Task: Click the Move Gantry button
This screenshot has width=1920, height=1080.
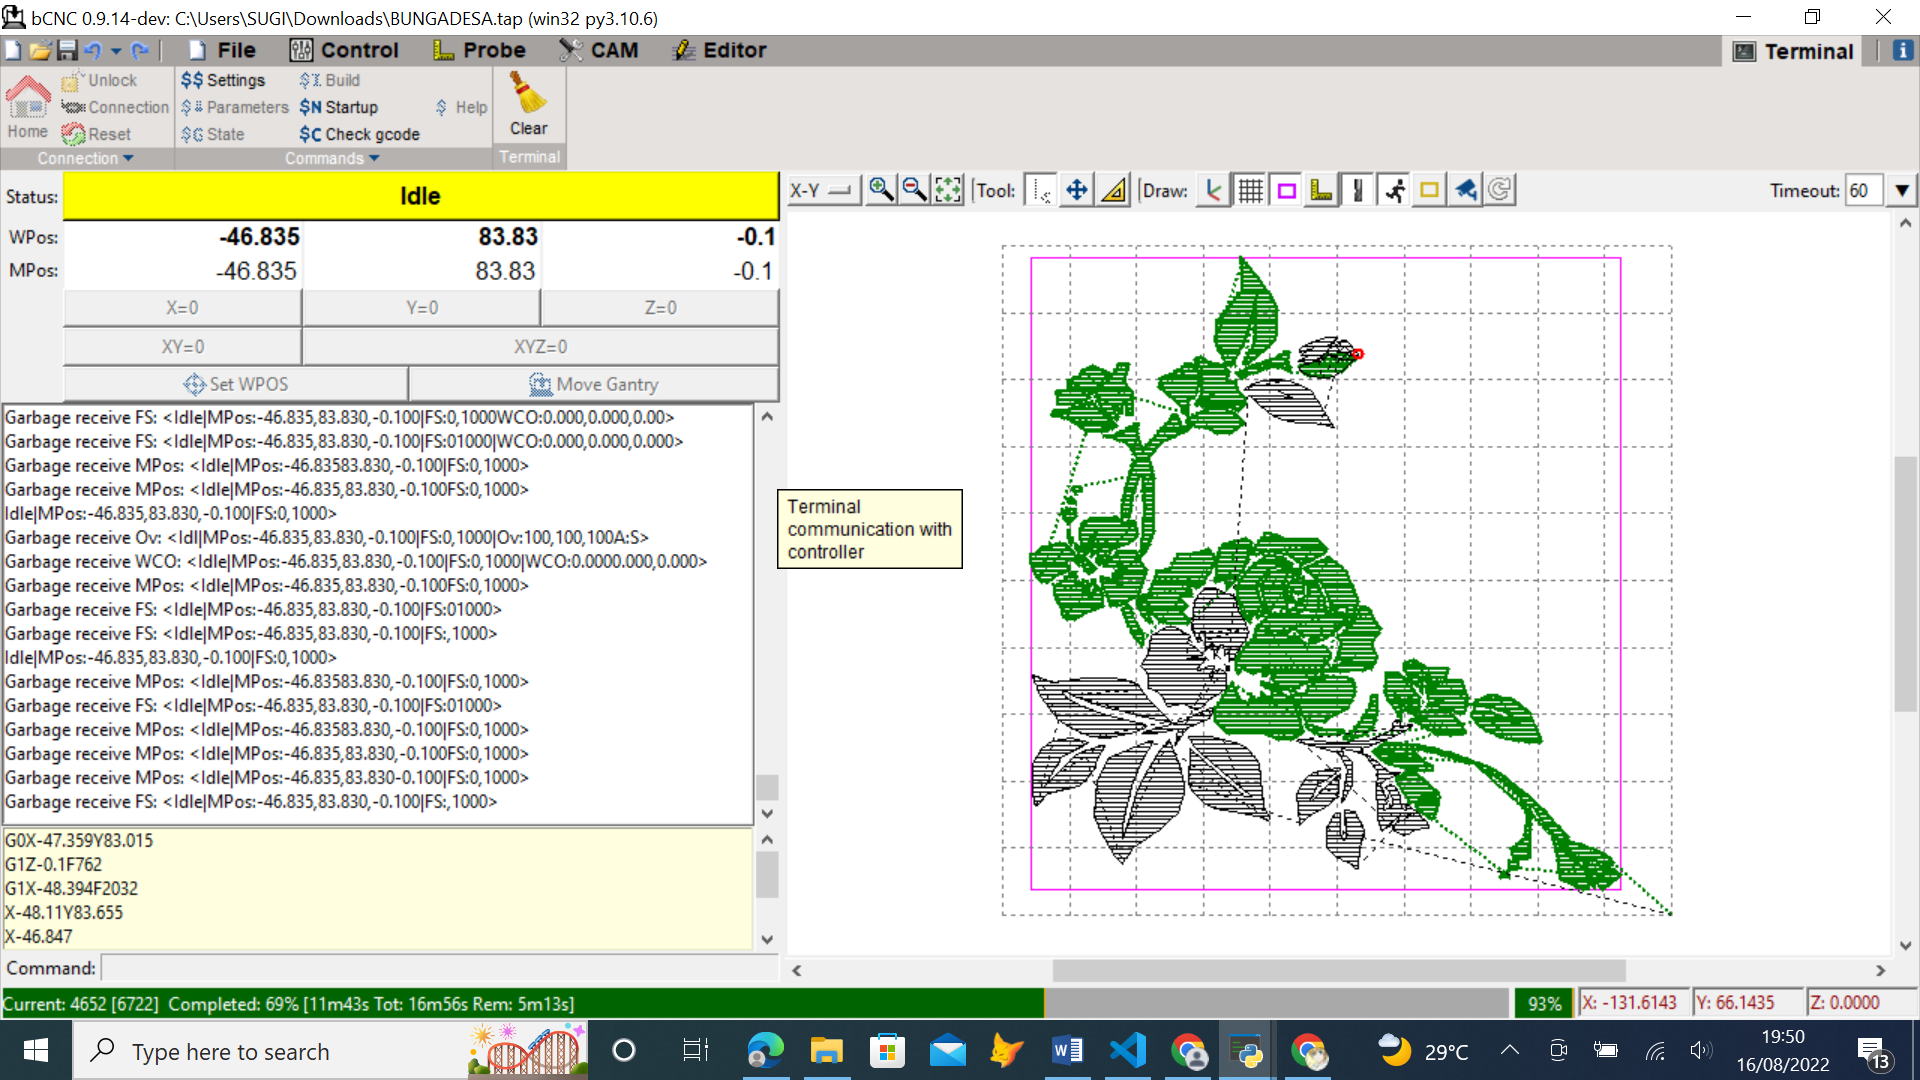Action: pyautogui.click(x=593, y=384)
